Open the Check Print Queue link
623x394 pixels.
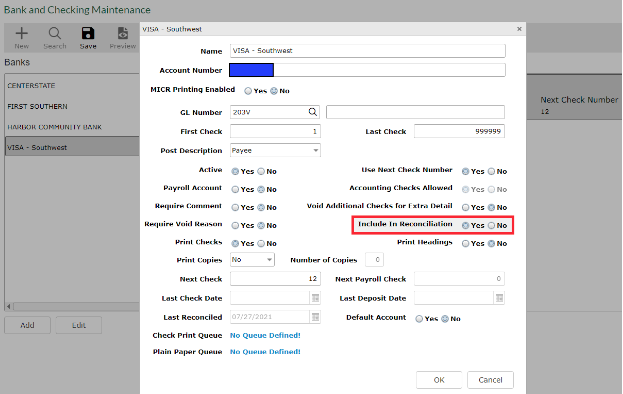click(x=265, y=336)
